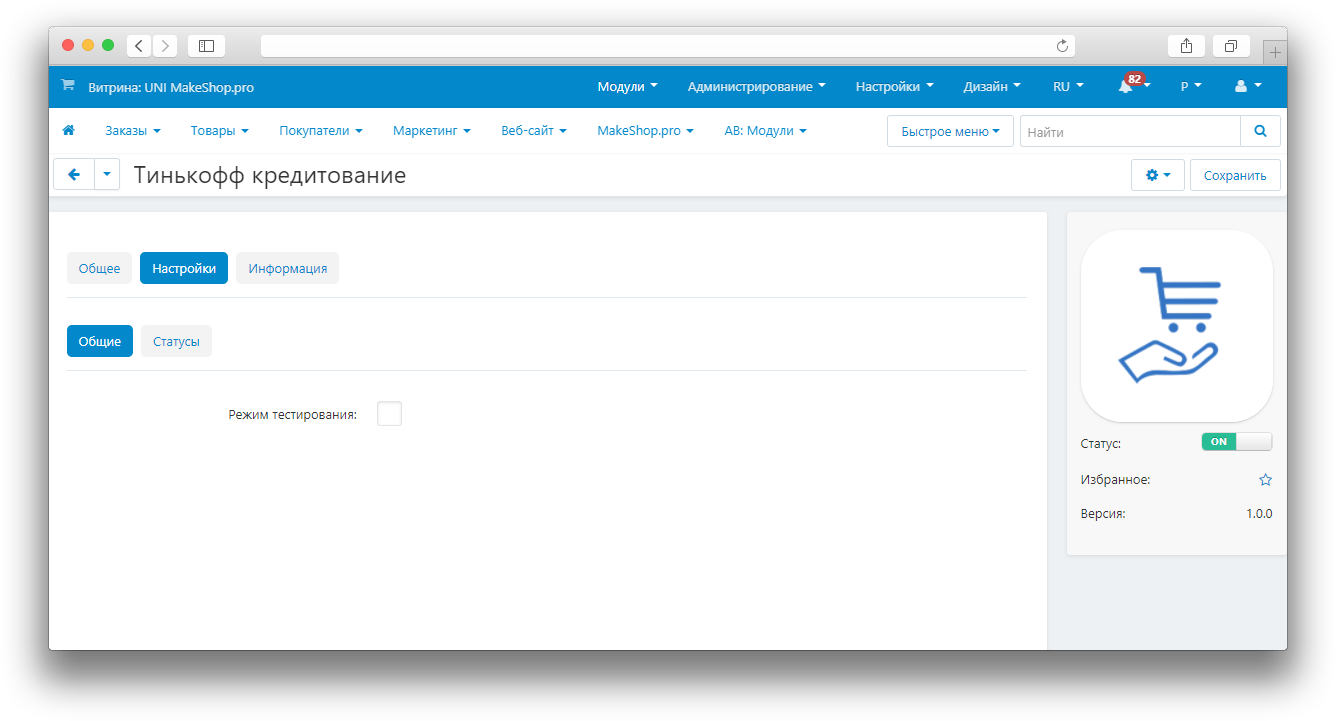Toggle the module status ON switch
The height and width of the screenshot is (721, 1336).
[1236, 442]
